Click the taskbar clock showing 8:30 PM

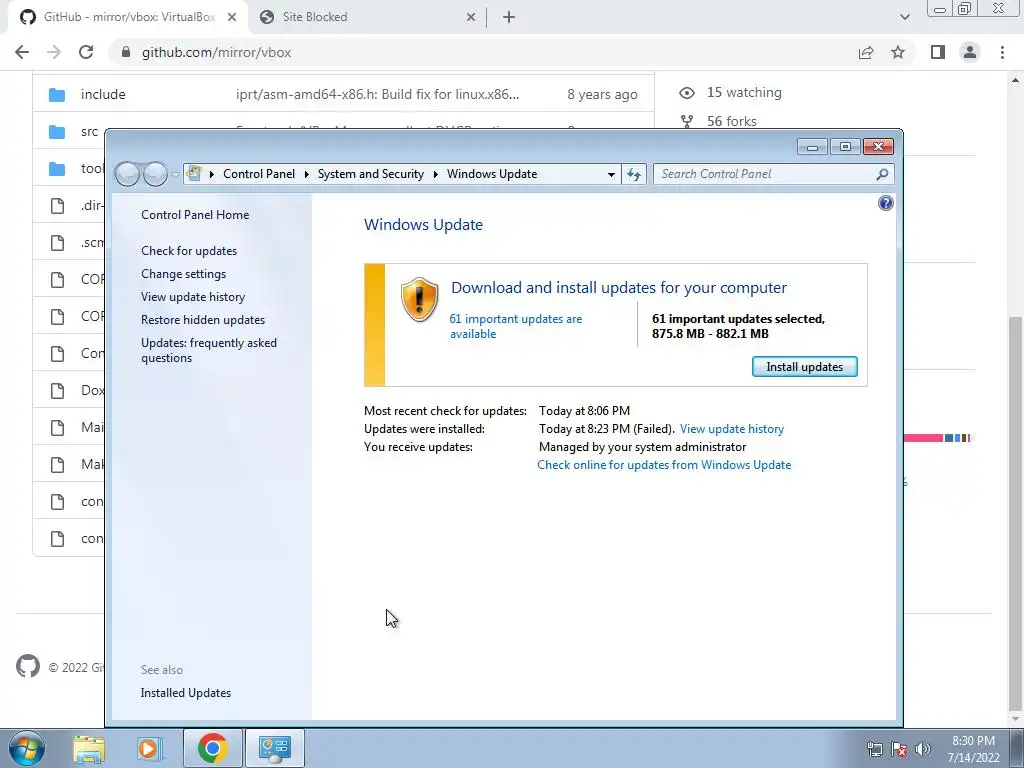973,749
